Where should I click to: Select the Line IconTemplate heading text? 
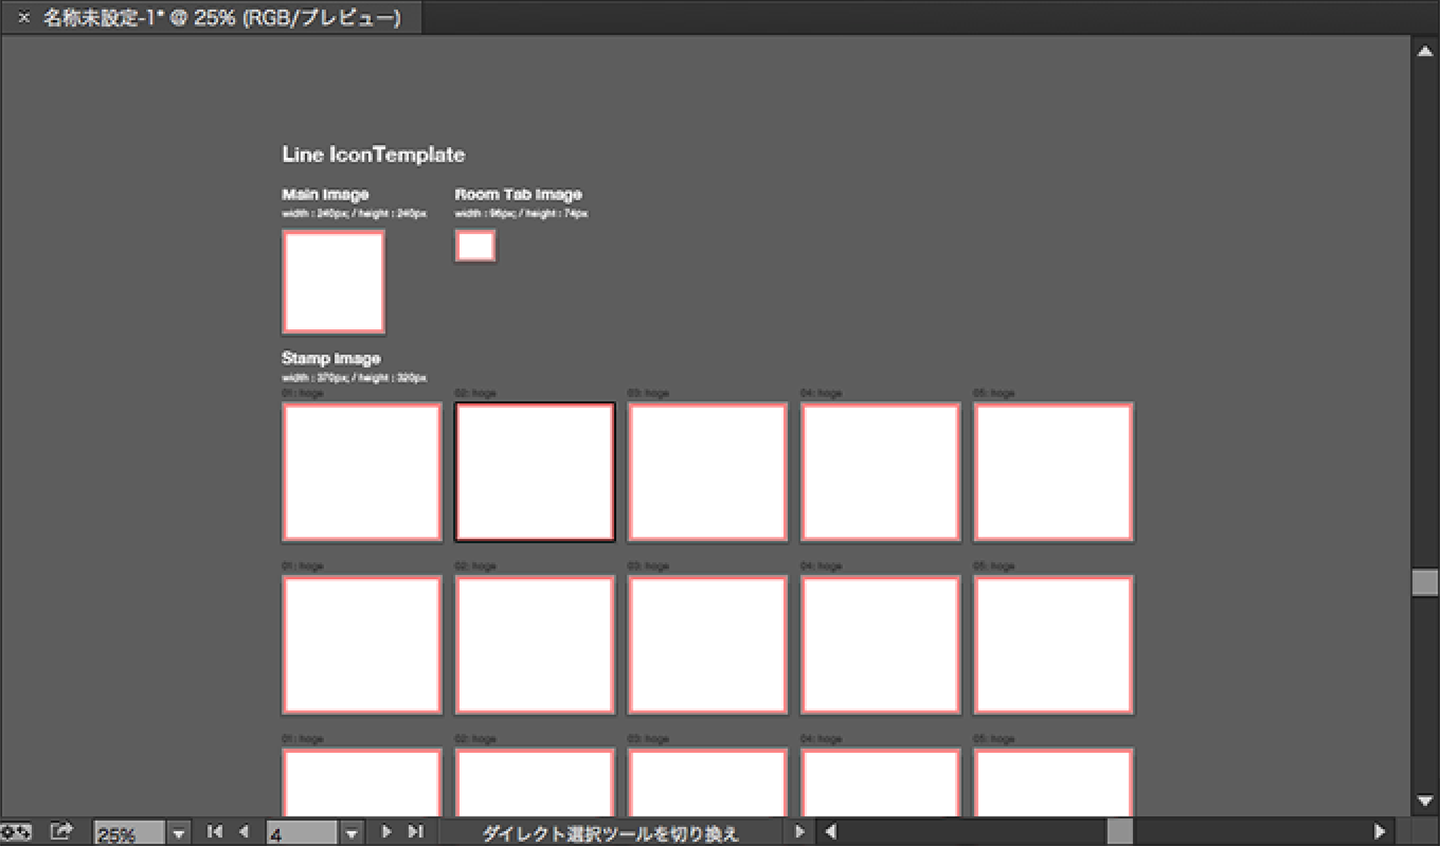[373, 154]
